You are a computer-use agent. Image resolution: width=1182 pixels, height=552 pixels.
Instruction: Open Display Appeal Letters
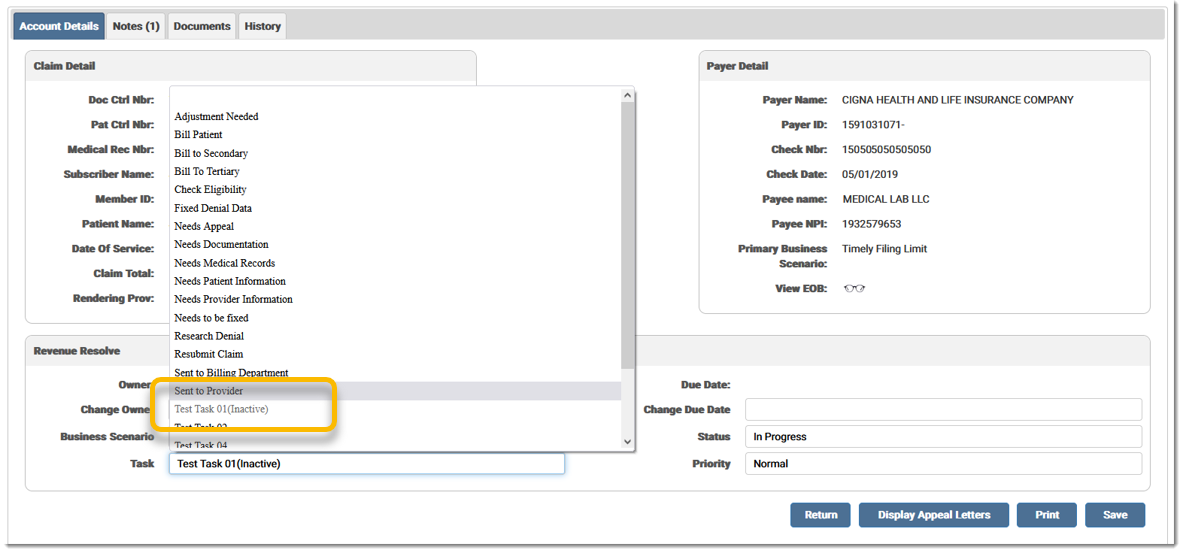(933, 515)
